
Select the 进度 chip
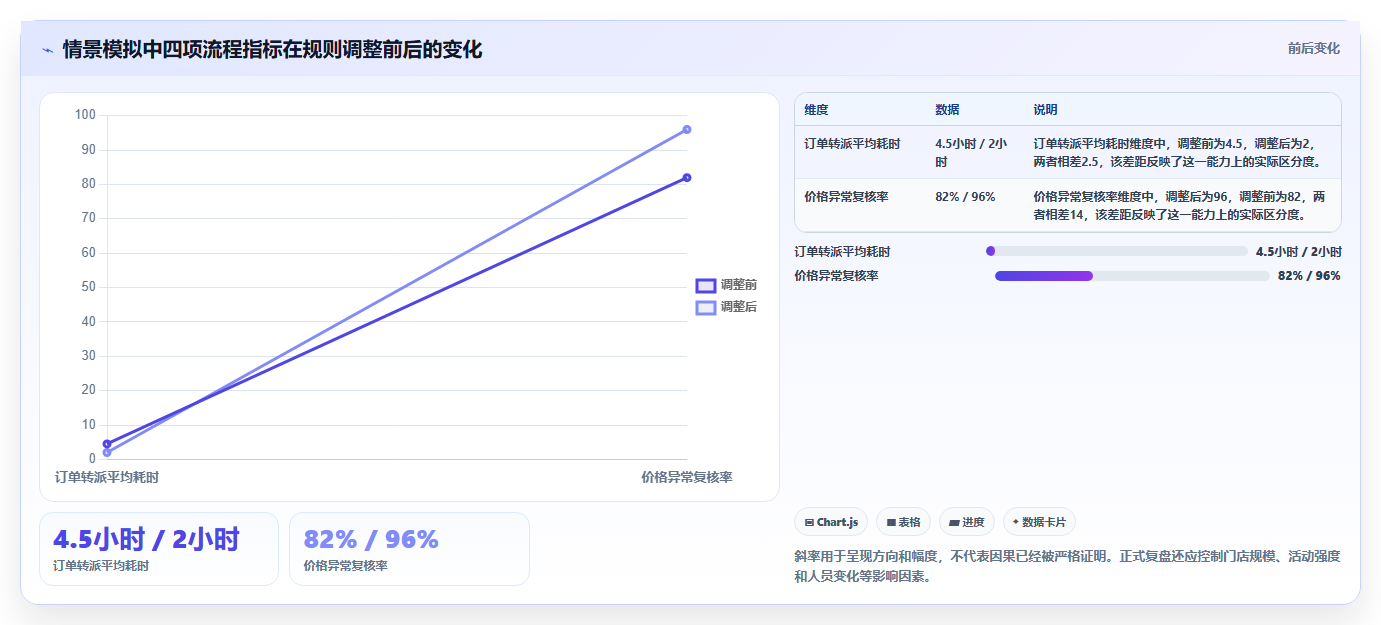tap(967, 522)
